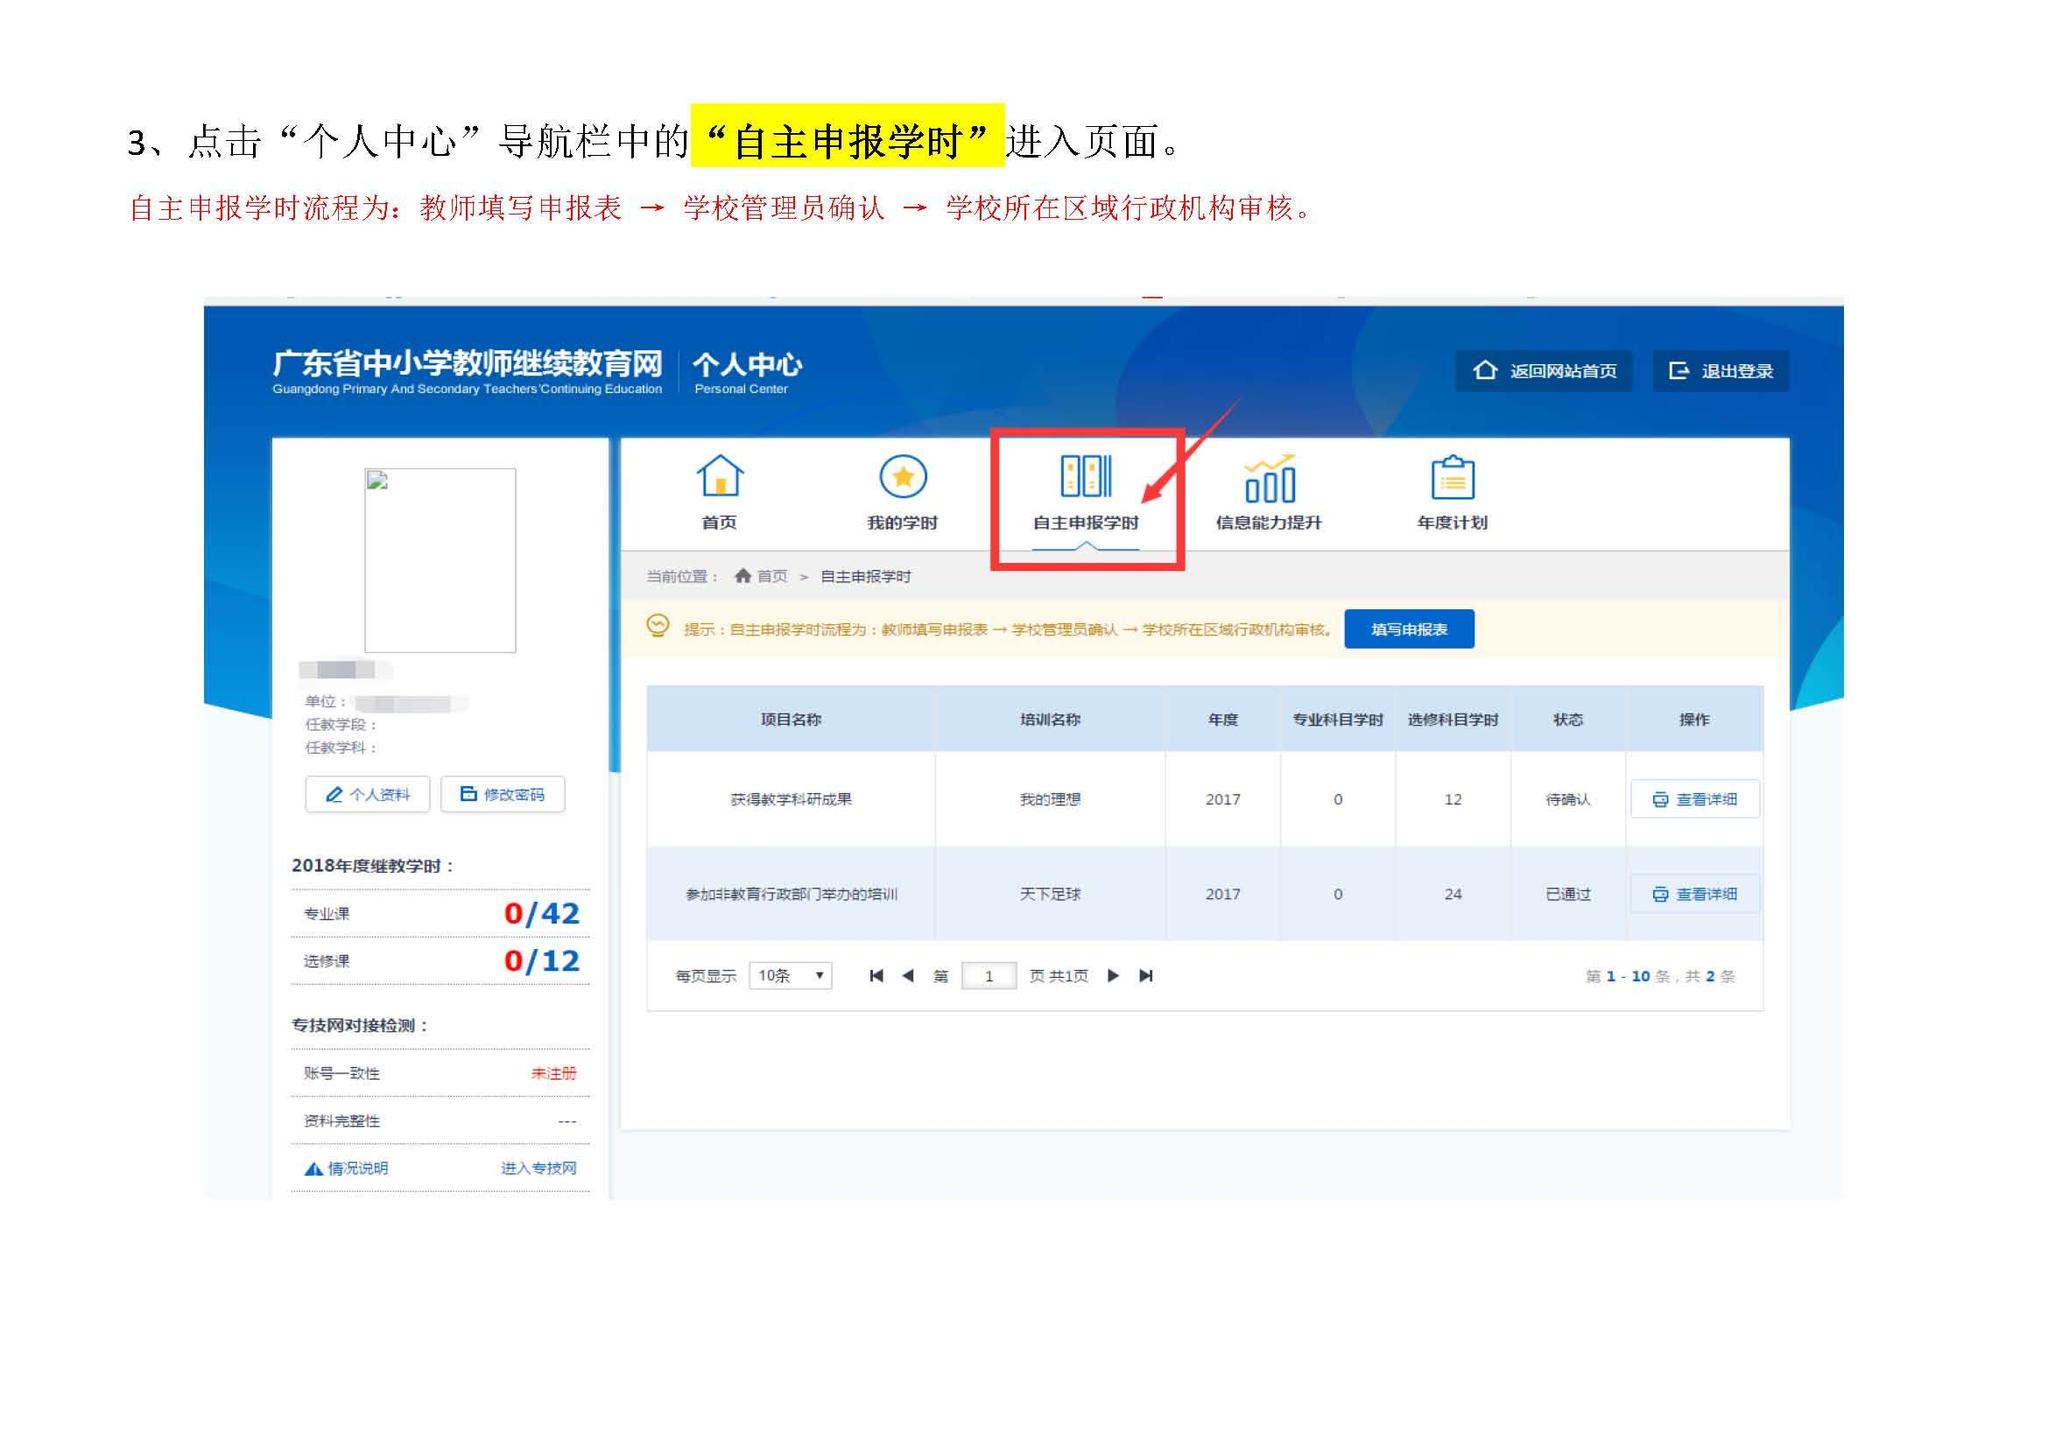2048x1448 pixels.
Task: Click 返回网站首页 button in header
Action: coord(1544,371)
